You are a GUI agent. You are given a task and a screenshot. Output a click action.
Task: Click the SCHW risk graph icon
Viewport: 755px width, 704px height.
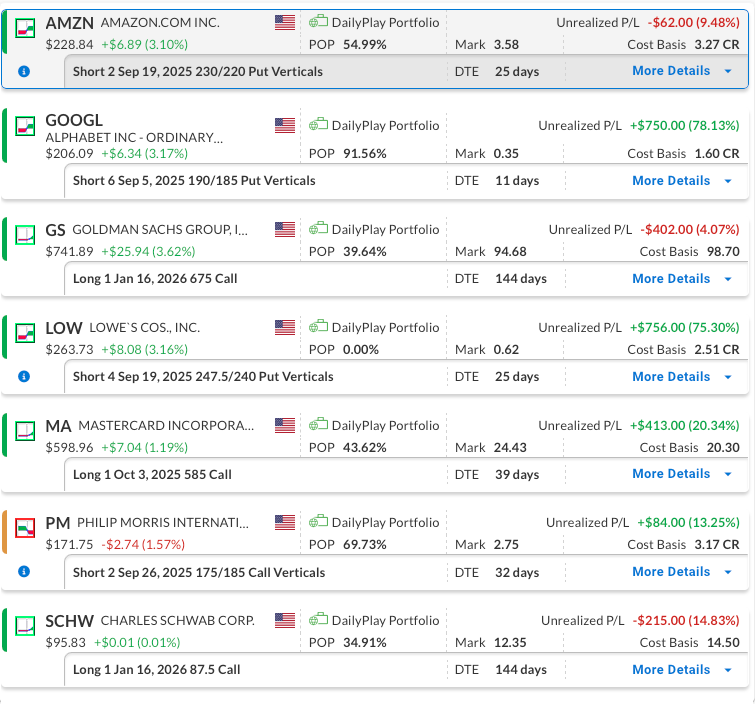[x=25, y=626]
